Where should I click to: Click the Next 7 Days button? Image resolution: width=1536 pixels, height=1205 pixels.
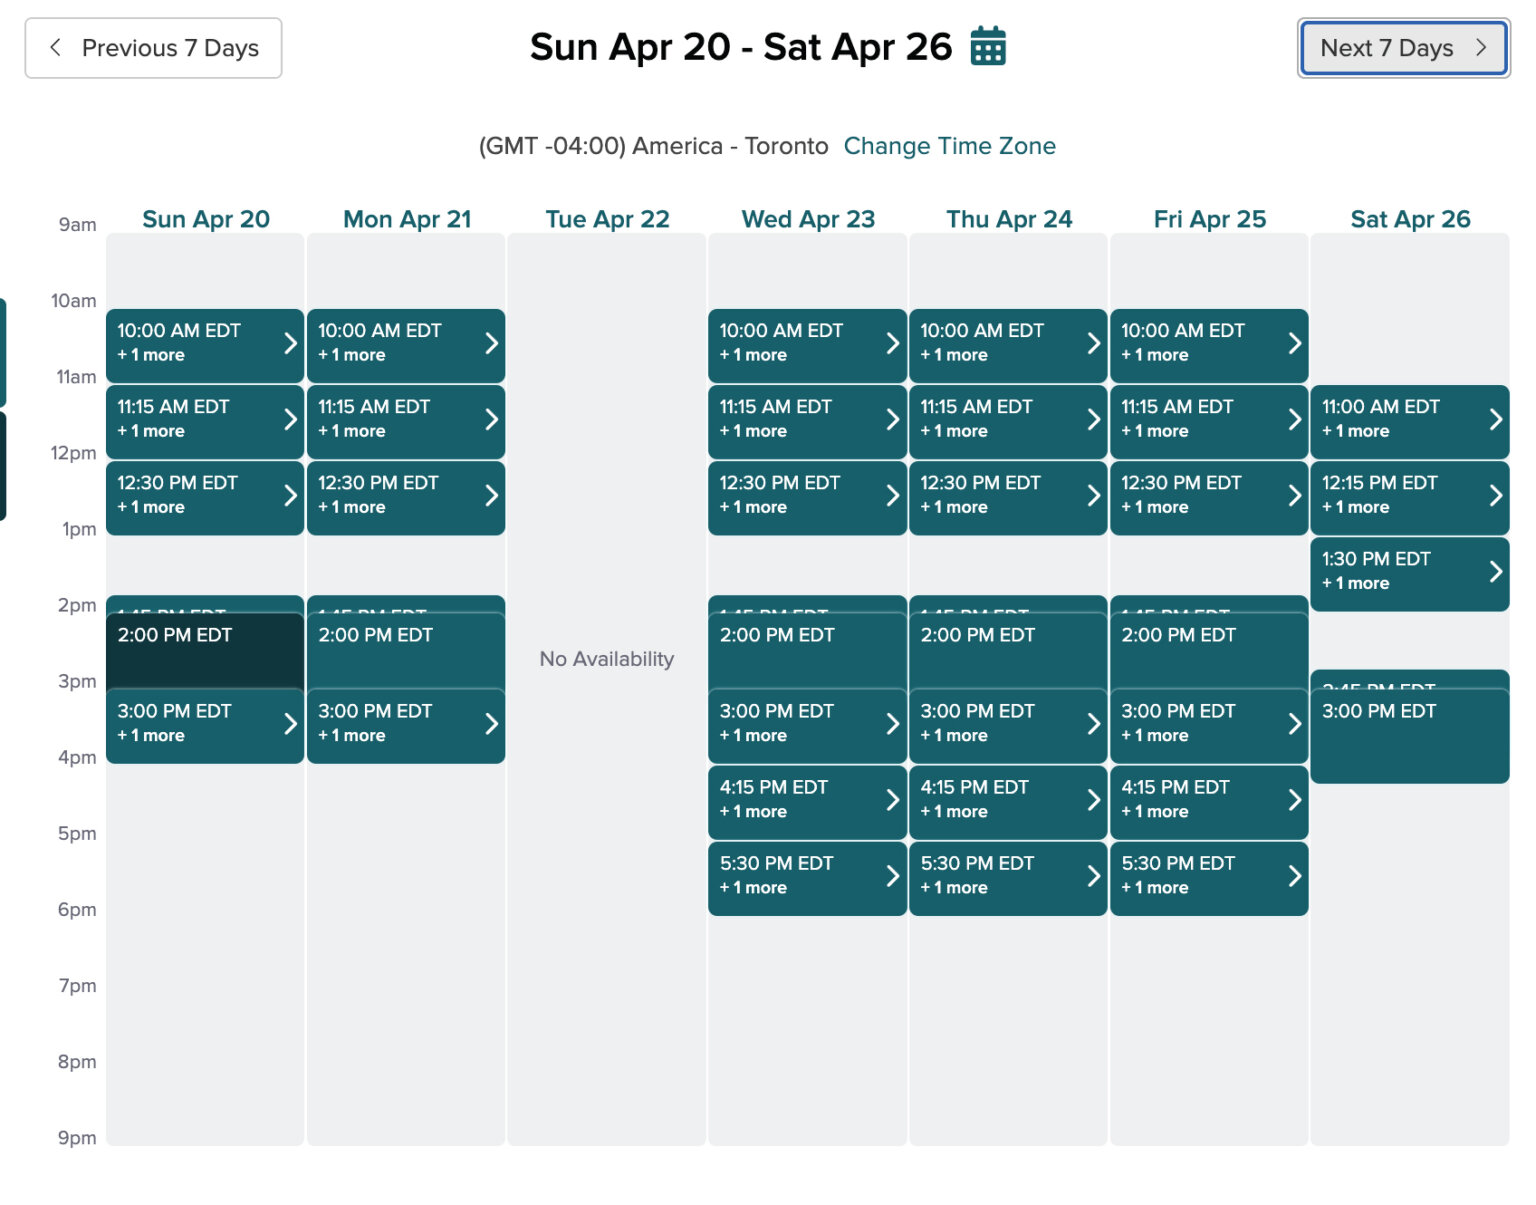1403,48
